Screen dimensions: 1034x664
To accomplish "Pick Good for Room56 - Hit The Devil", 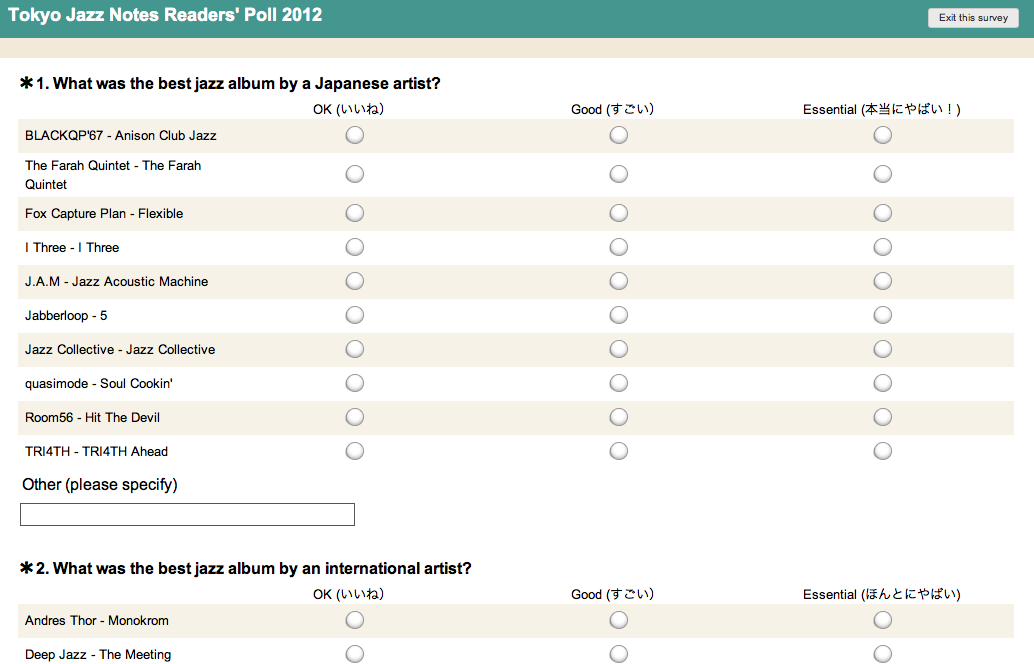I will point(619,417).
